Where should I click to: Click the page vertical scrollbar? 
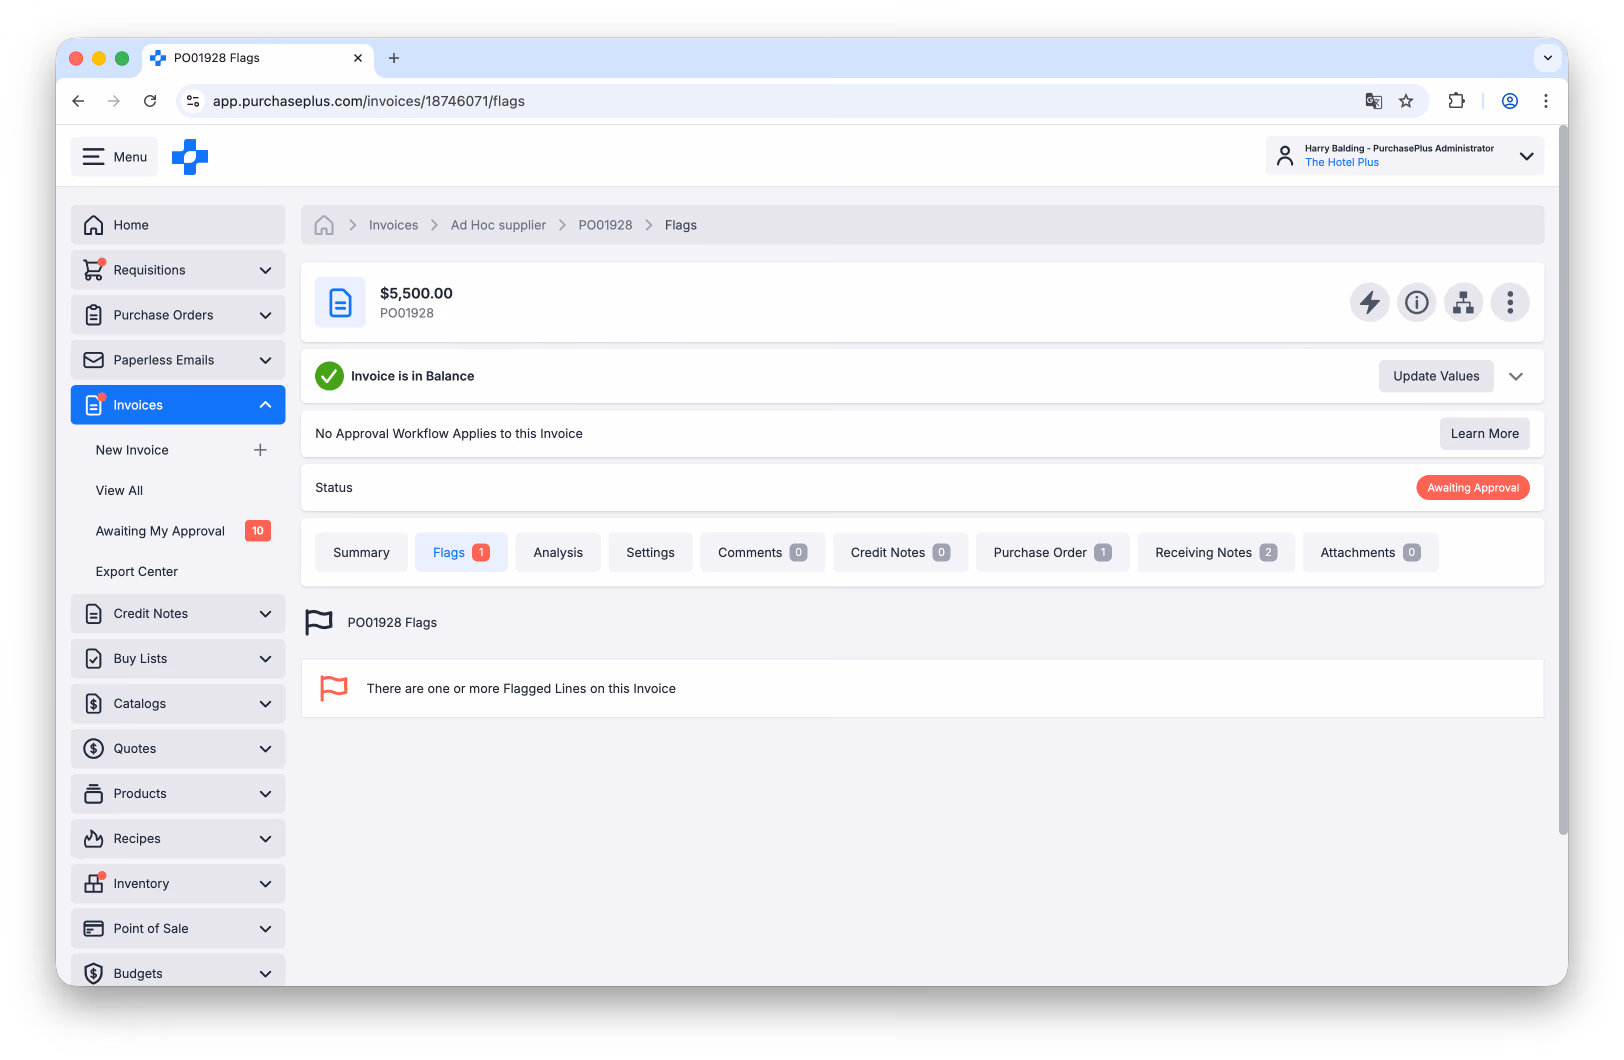[1563, 480]
